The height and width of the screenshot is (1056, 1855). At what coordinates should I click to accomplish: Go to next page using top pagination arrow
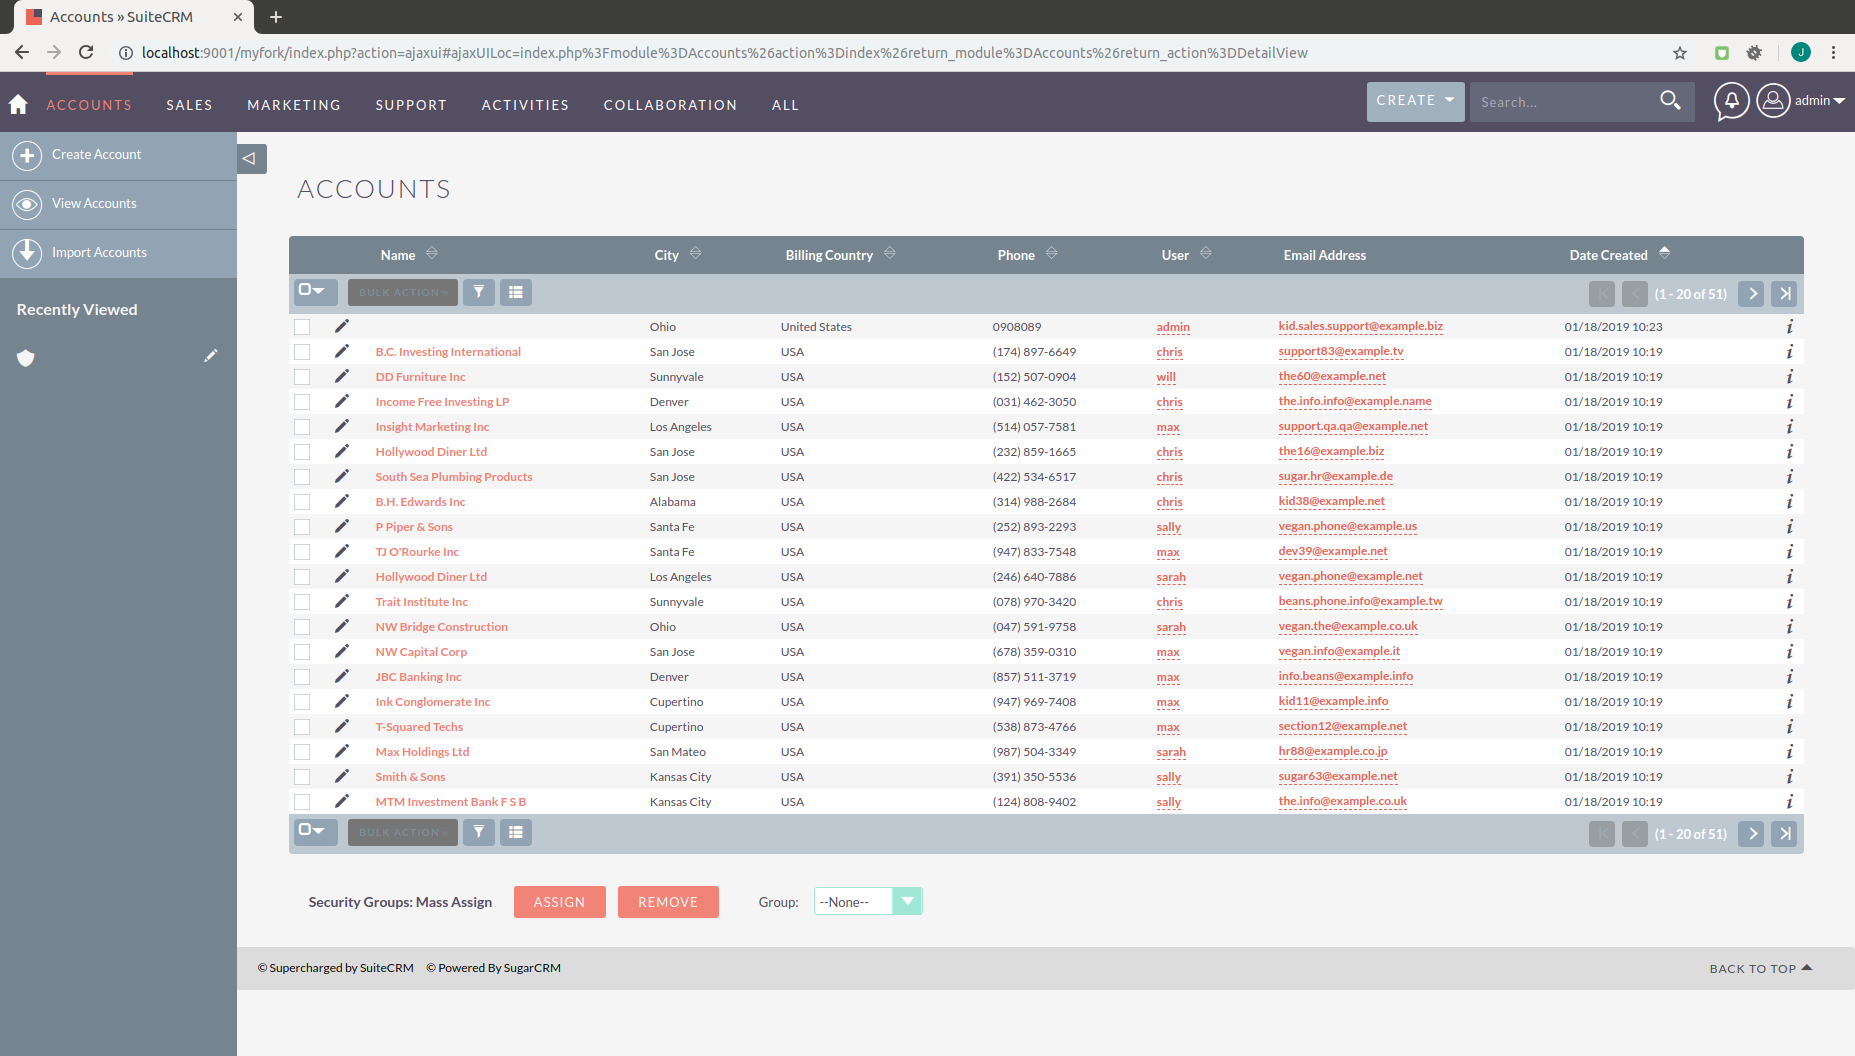pyautogui.click(x=1751, y=294)
